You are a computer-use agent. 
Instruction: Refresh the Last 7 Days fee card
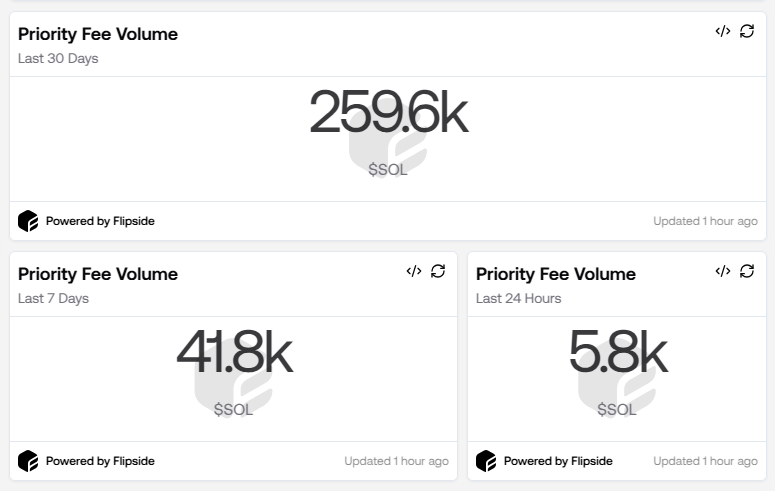(438, 271)
